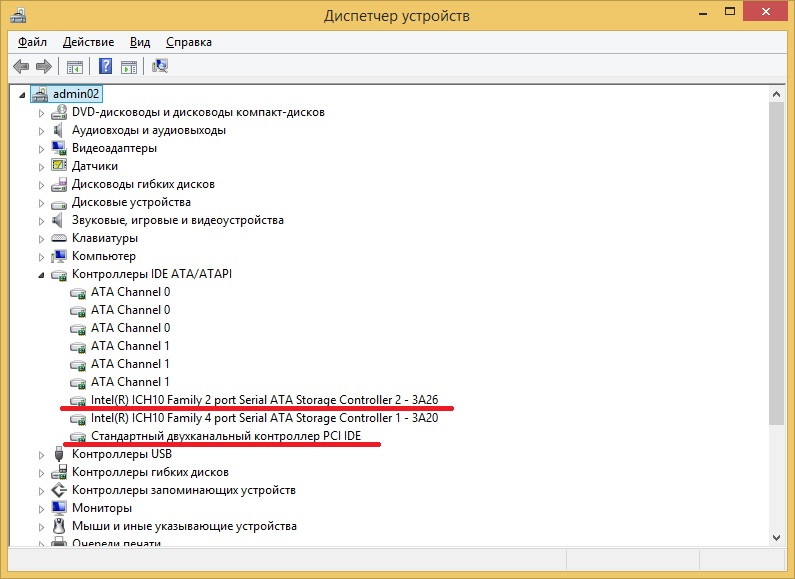Expand the Контроллеры USB category
Image resolution: width=795 pixels, height=579 pixels.
click(42, 455)
